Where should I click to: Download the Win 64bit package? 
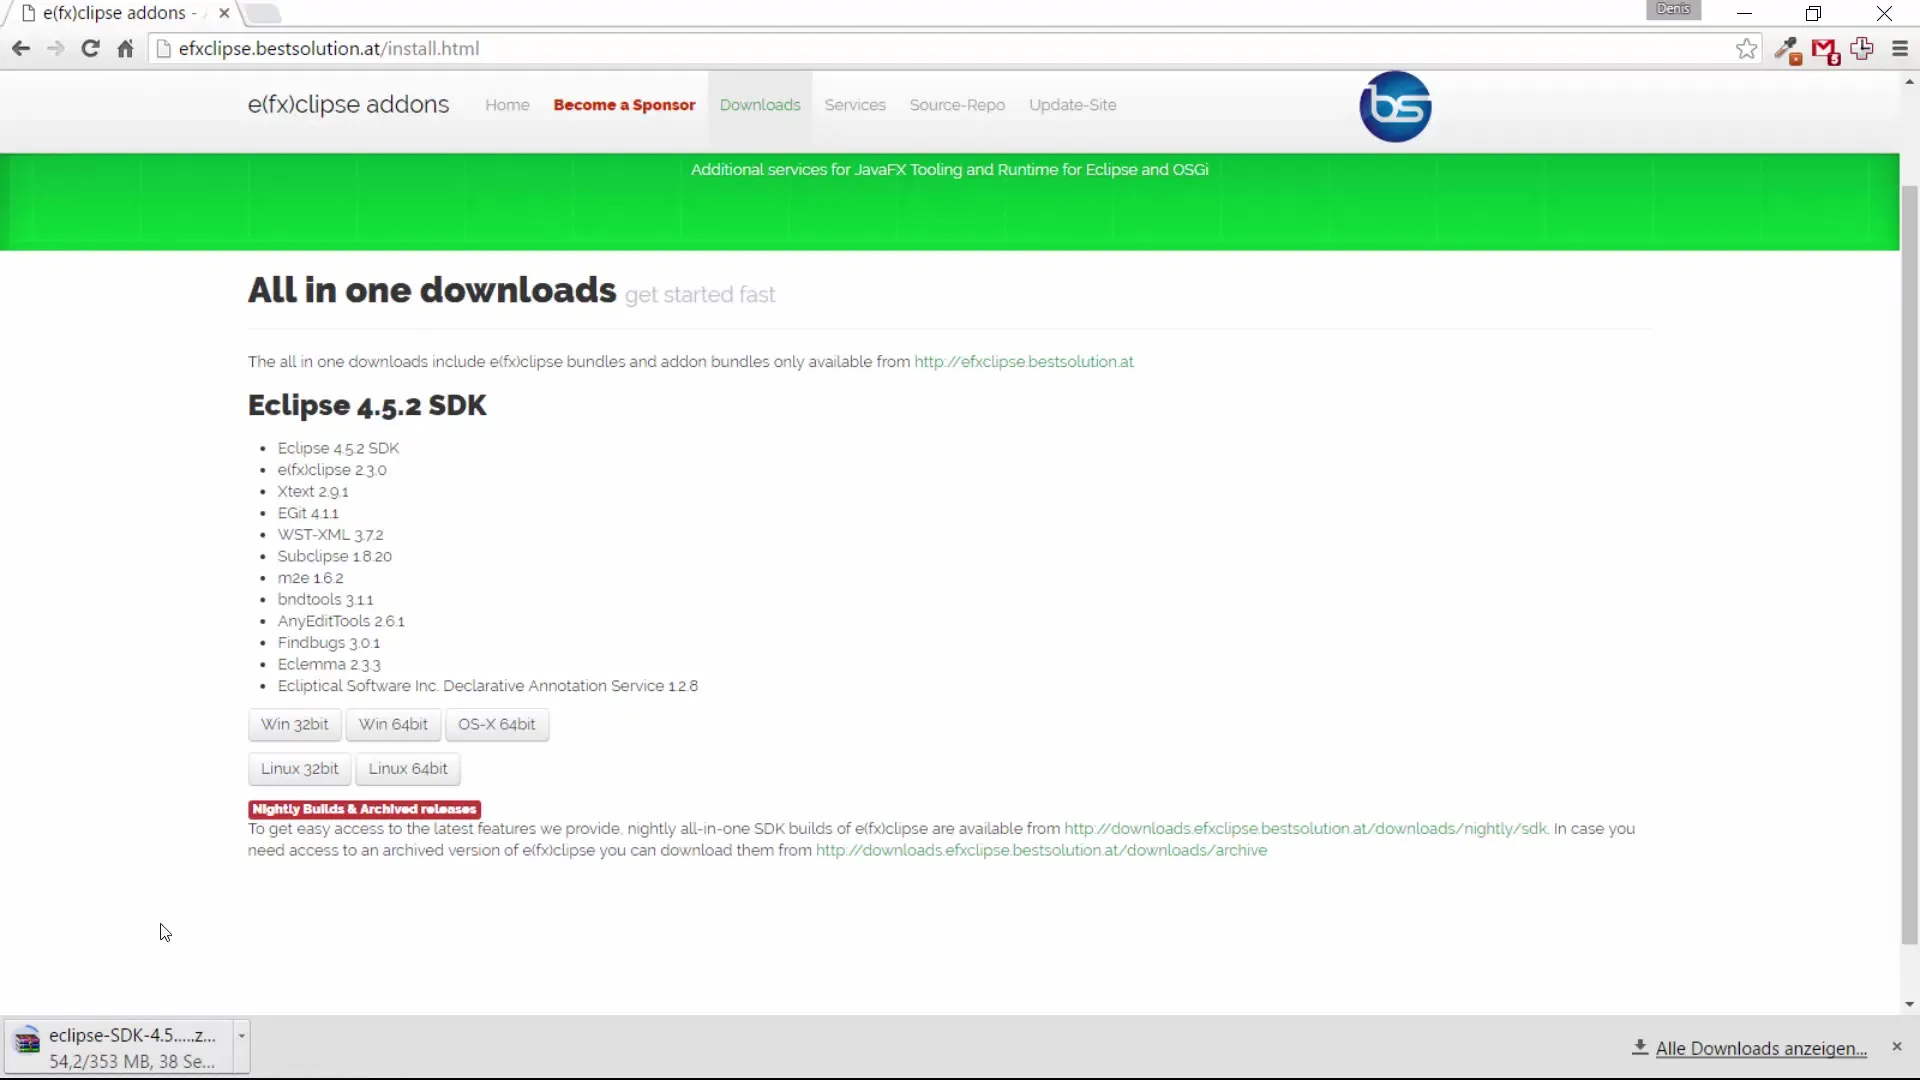point(393,724)
